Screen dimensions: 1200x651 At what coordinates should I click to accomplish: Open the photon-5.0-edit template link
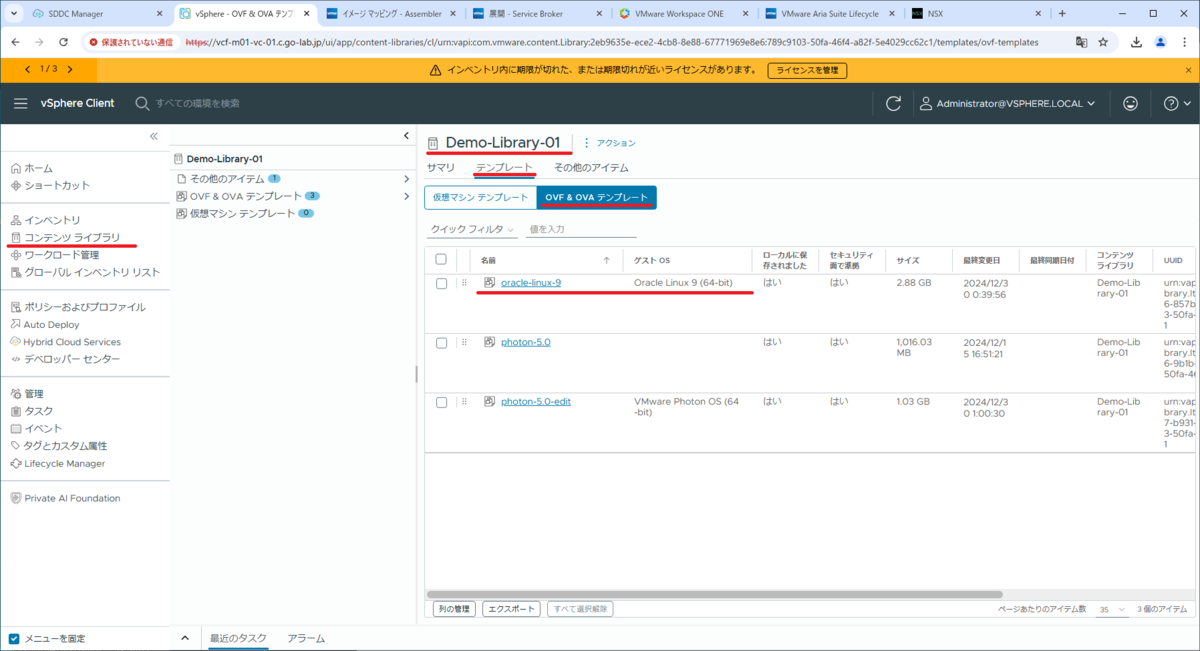point(536,401)
